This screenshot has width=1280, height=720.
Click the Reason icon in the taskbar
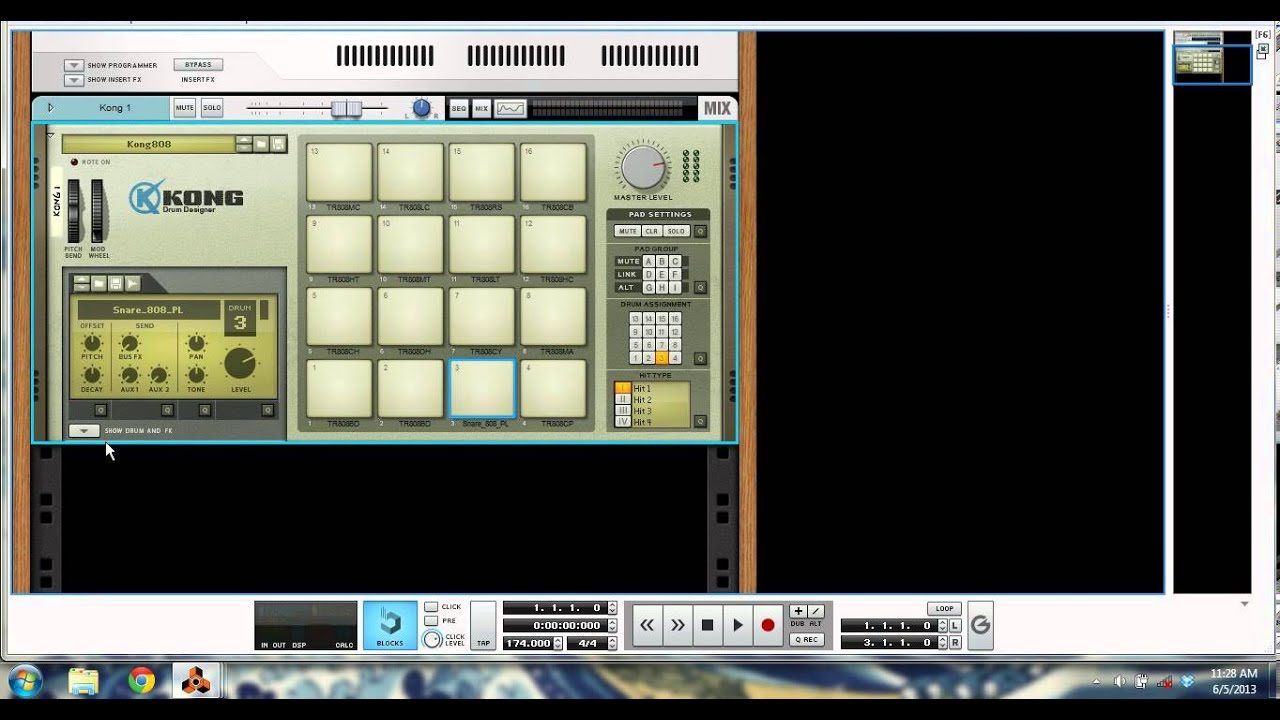196,682
